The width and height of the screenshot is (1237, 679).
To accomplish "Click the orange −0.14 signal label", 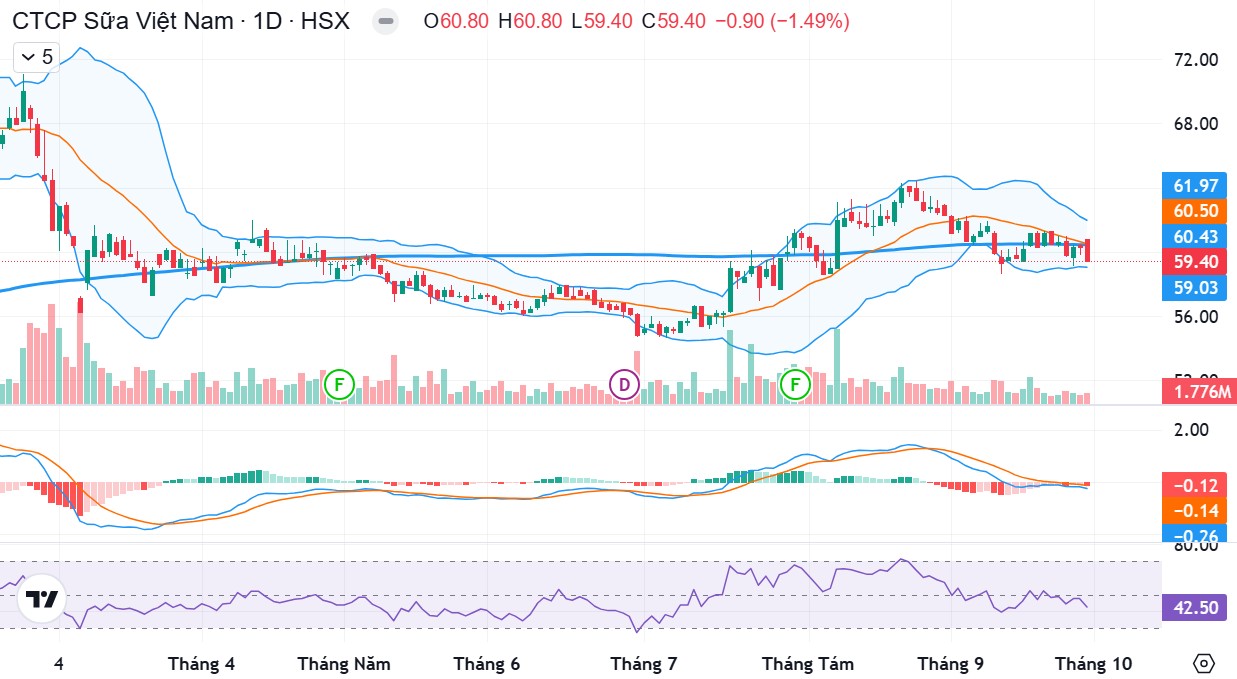I will (x=1195, y=510).
